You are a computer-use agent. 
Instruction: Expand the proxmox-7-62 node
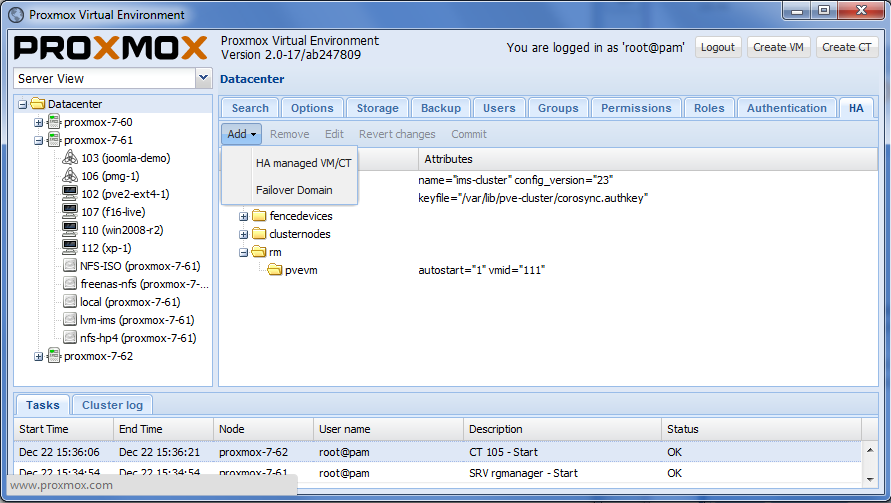(x=39, y=356)
